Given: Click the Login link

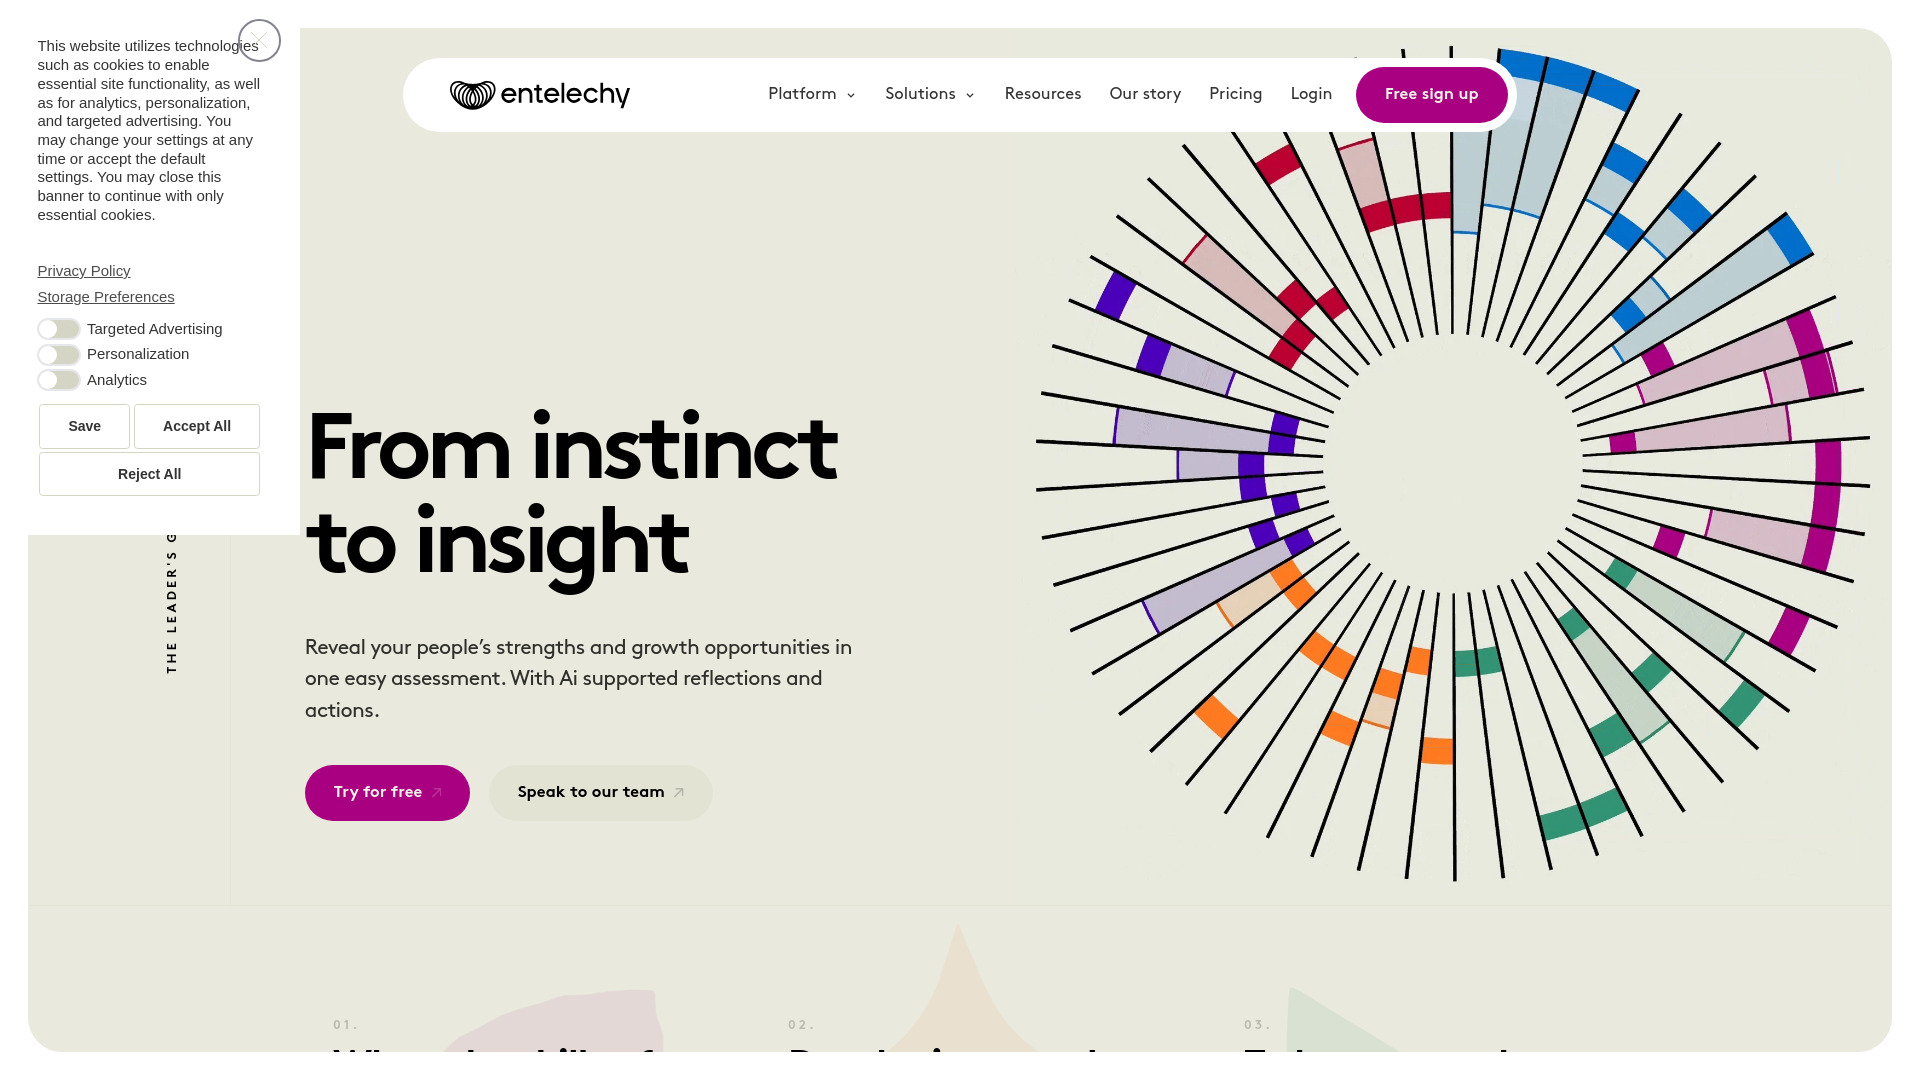Looking at the screenshot, I should pyautogui.click(x=1311, y=94).
